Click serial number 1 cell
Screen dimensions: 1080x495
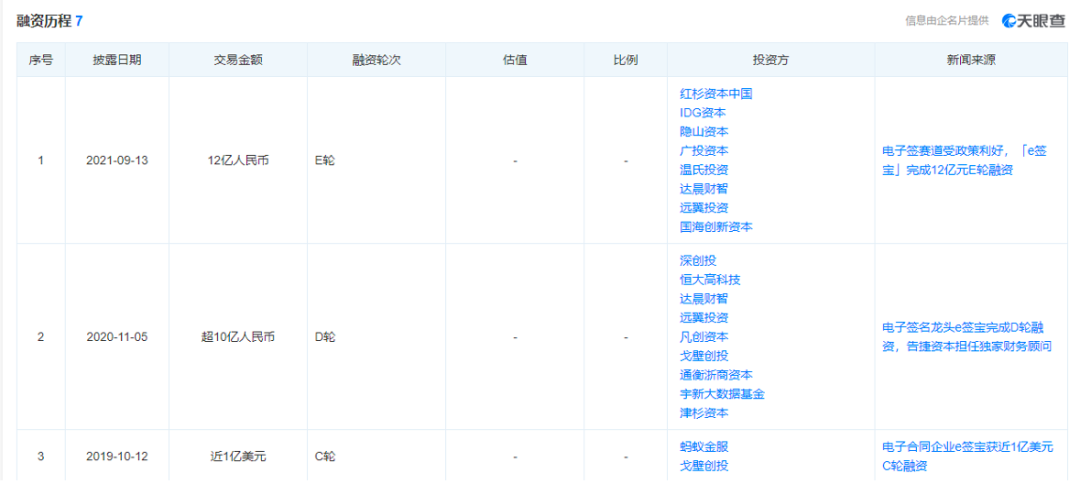tap(41, 160)
